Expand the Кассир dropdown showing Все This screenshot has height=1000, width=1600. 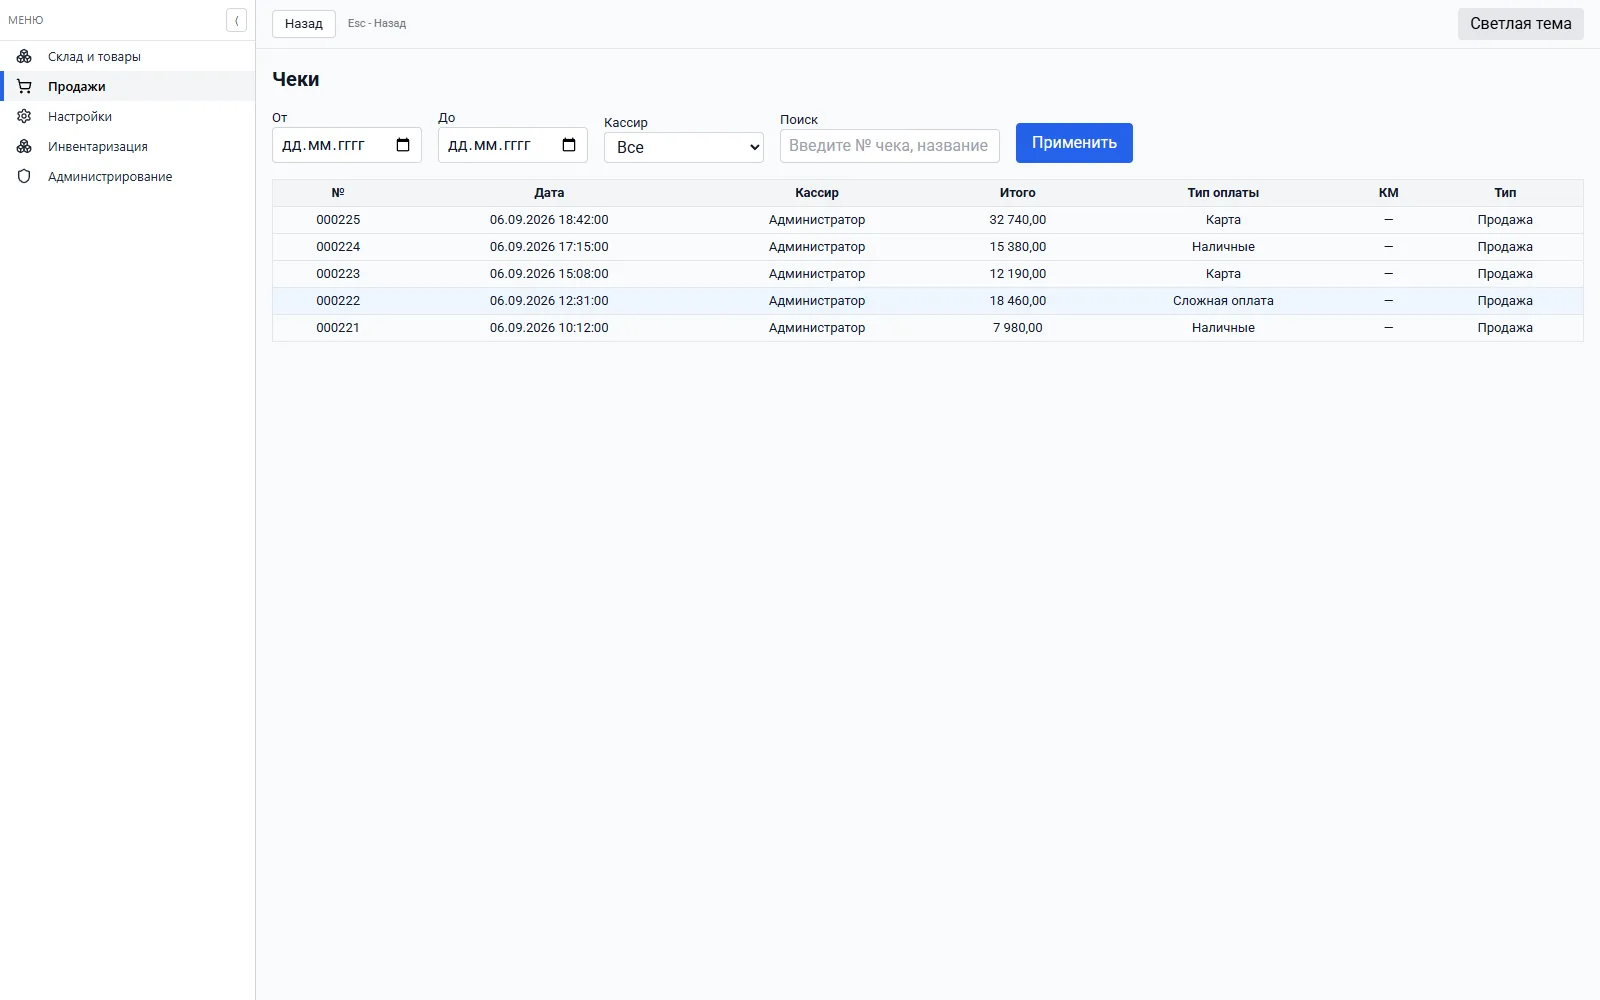684,147
